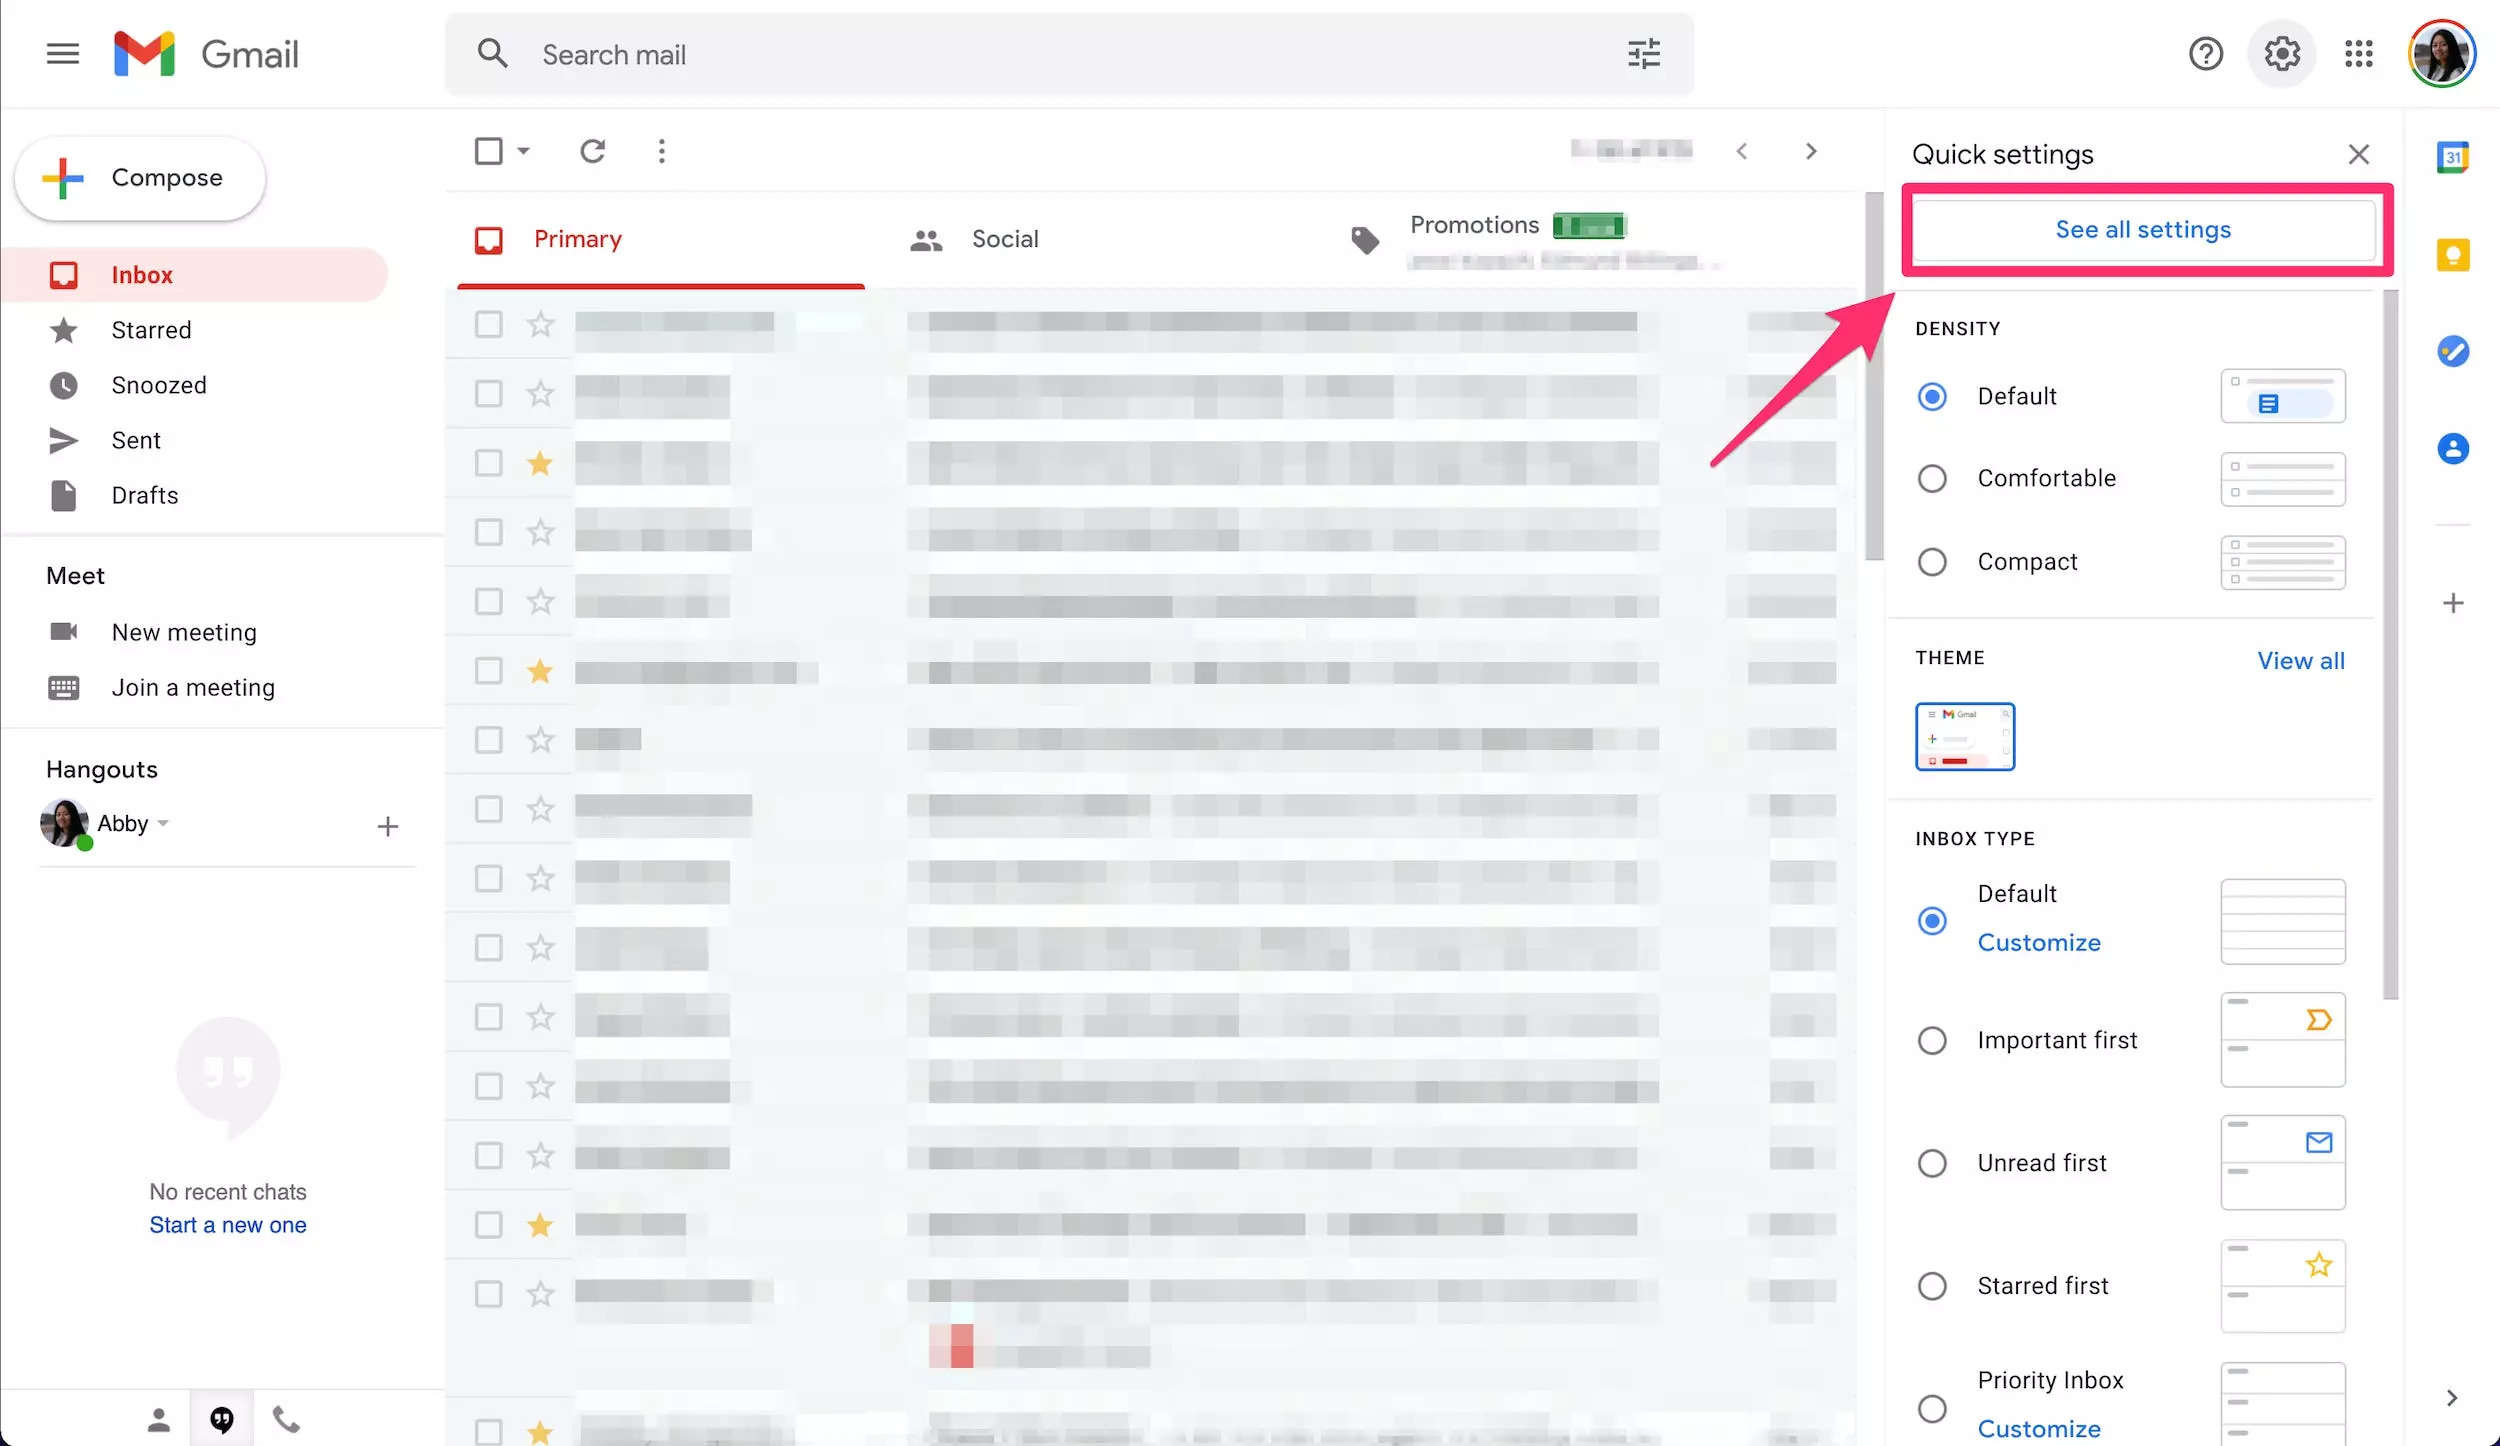Select Comfortable density radio button
2500x1446 pixels.
pos(1934,479)
